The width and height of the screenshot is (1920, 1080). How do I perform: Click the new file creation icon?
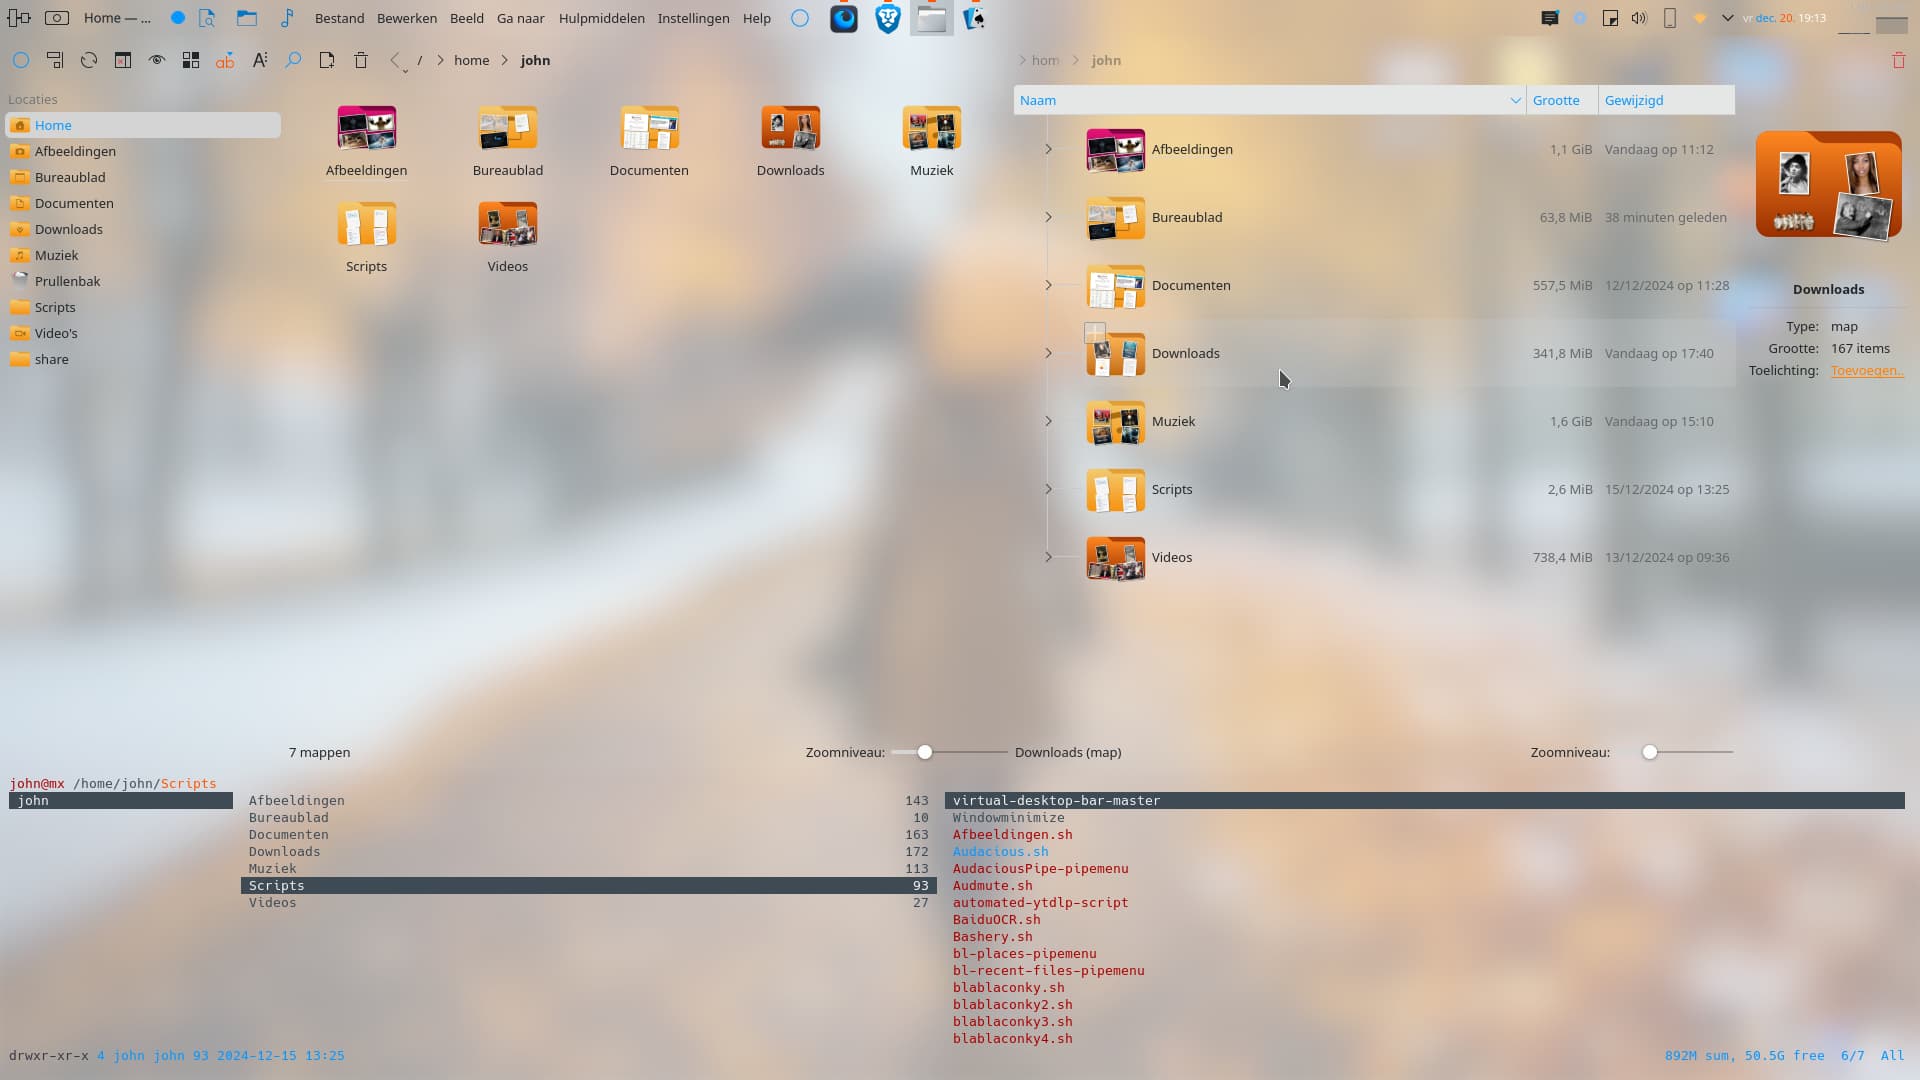[x=327, y=60]
